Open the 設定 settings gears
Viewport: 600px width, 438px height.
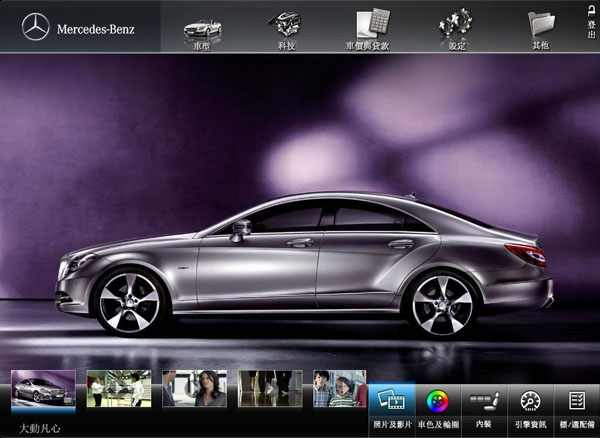pos(456,27)
